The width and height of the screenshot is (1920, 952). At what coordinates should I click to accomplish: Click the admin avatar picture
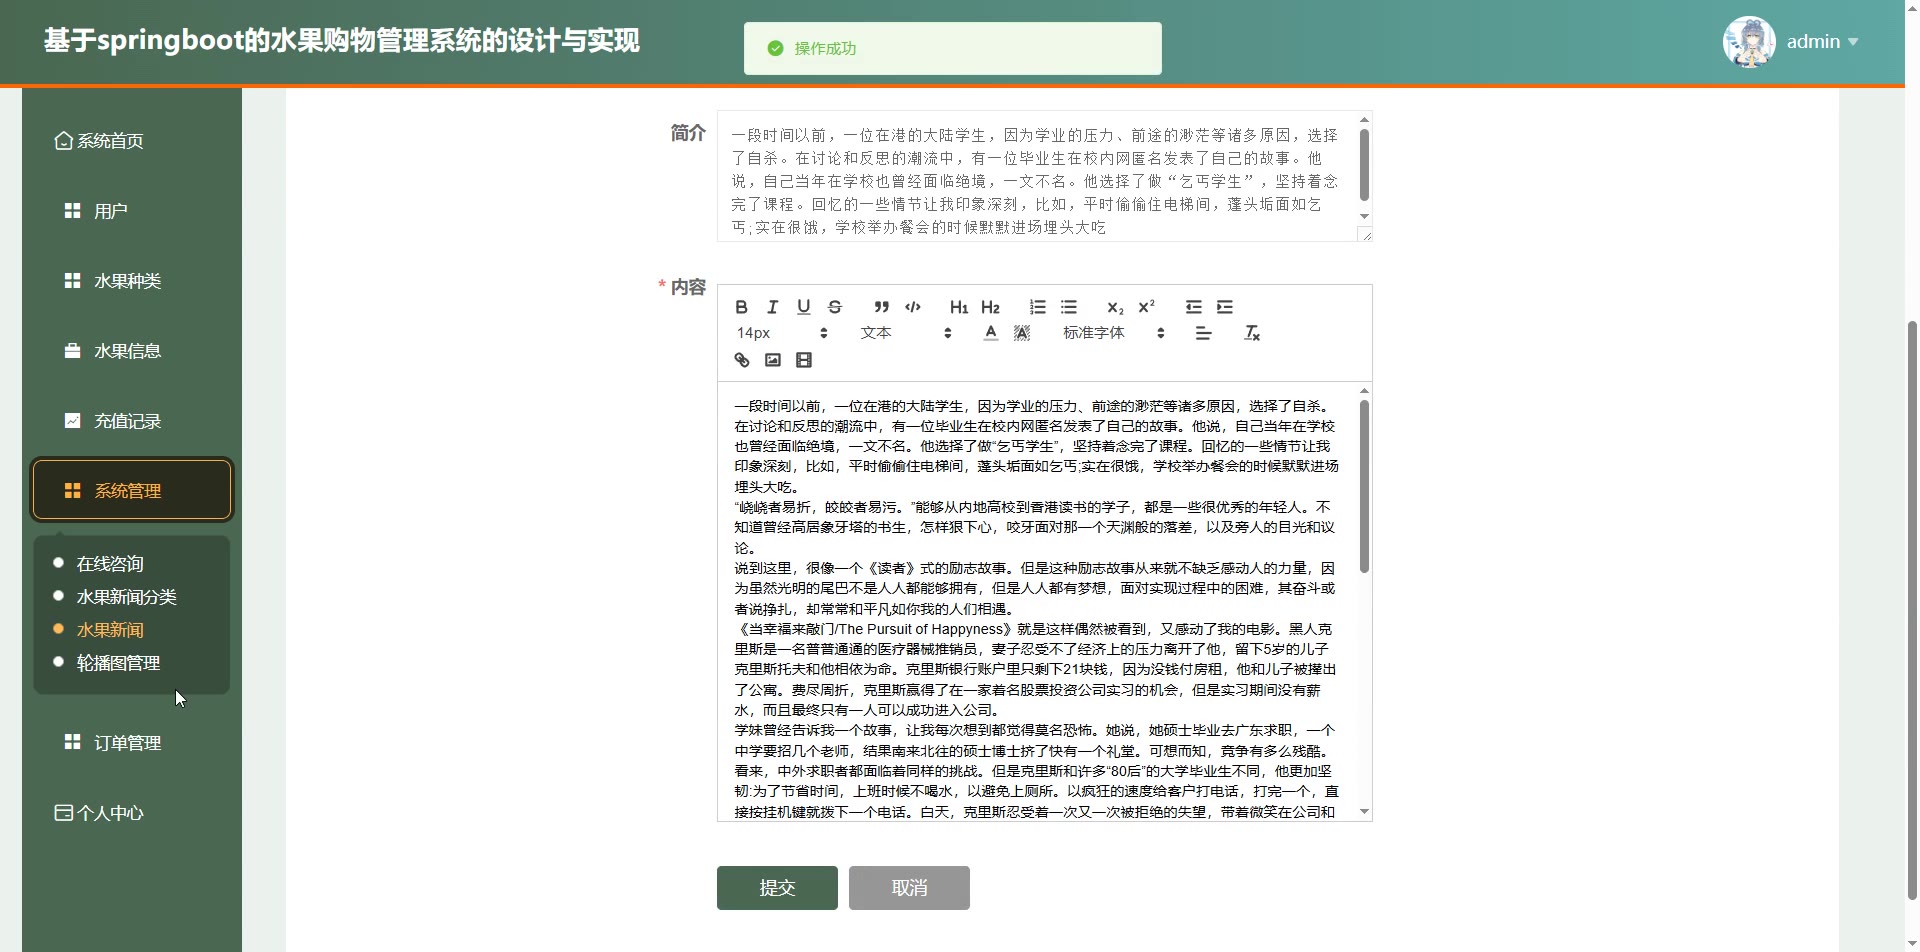pos(1749,42)
